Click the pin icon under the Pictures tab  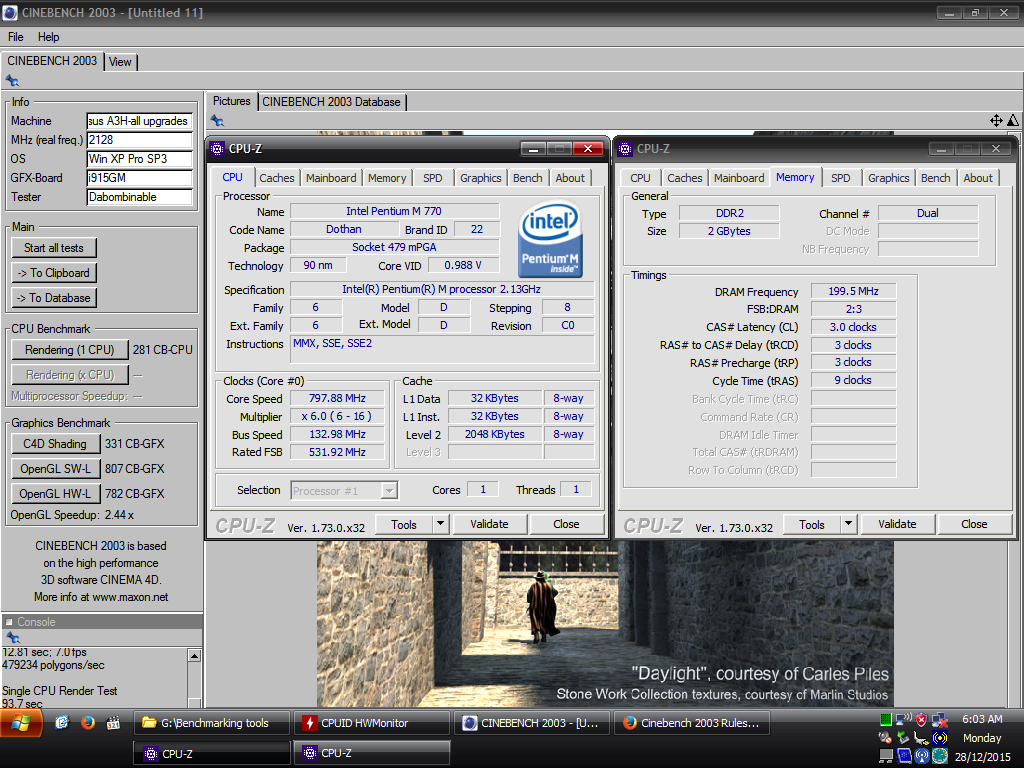(x=217, y=121)
